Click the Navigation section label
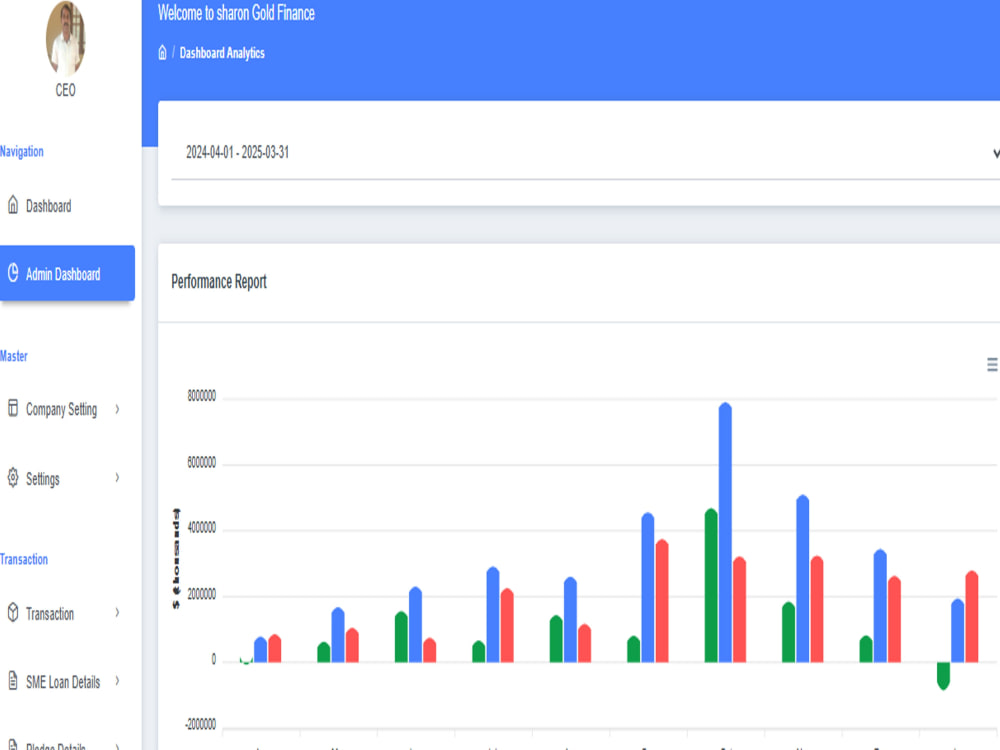The width and height of the screenshot is (1000, 750). (22, 152)
